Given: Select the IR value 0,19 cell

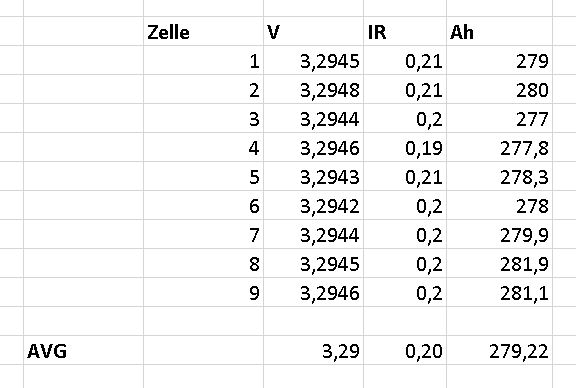Looking at the screenshot, I should click(x=405, y=147).
